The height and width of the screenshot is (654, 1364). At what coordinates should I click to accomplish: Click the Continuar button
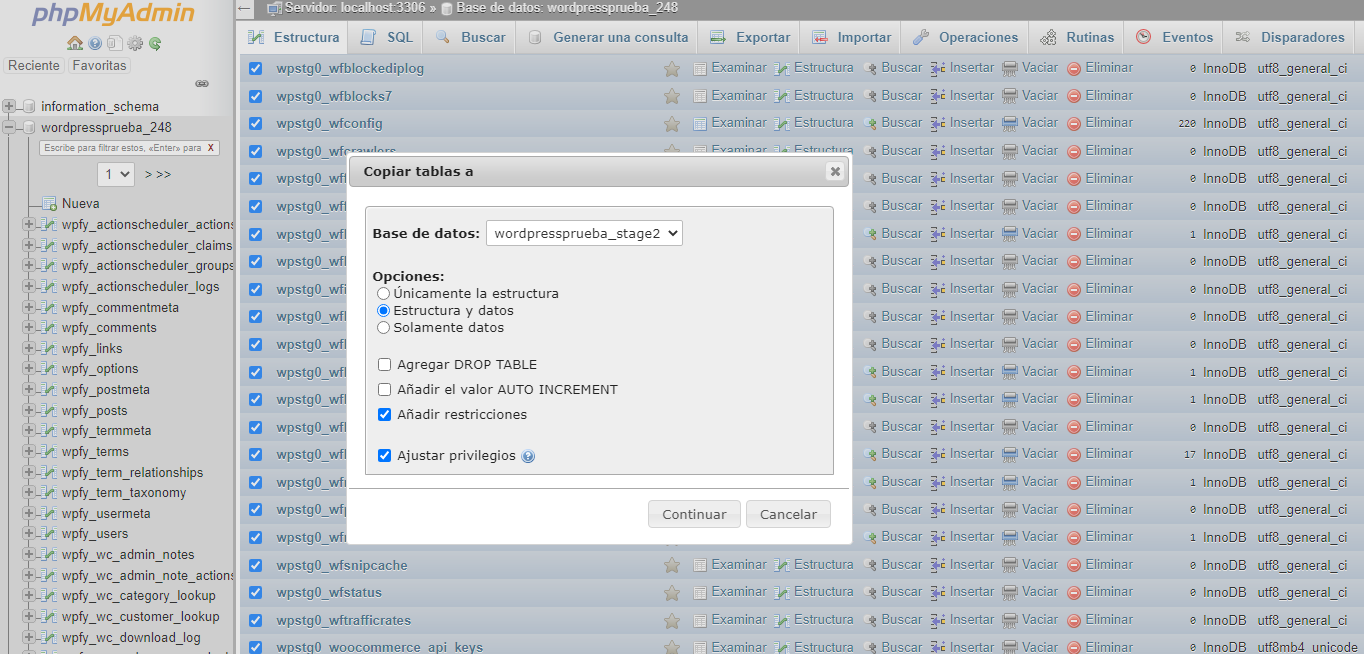click(x=694, y=514)
